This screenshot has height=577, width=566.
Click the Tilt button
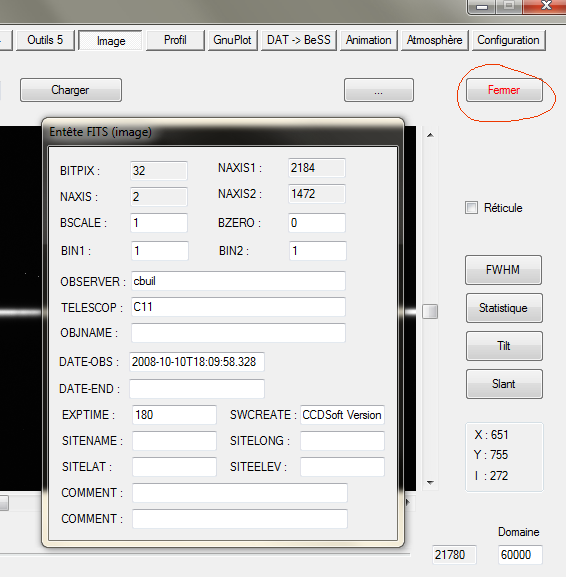pos(504,346)
